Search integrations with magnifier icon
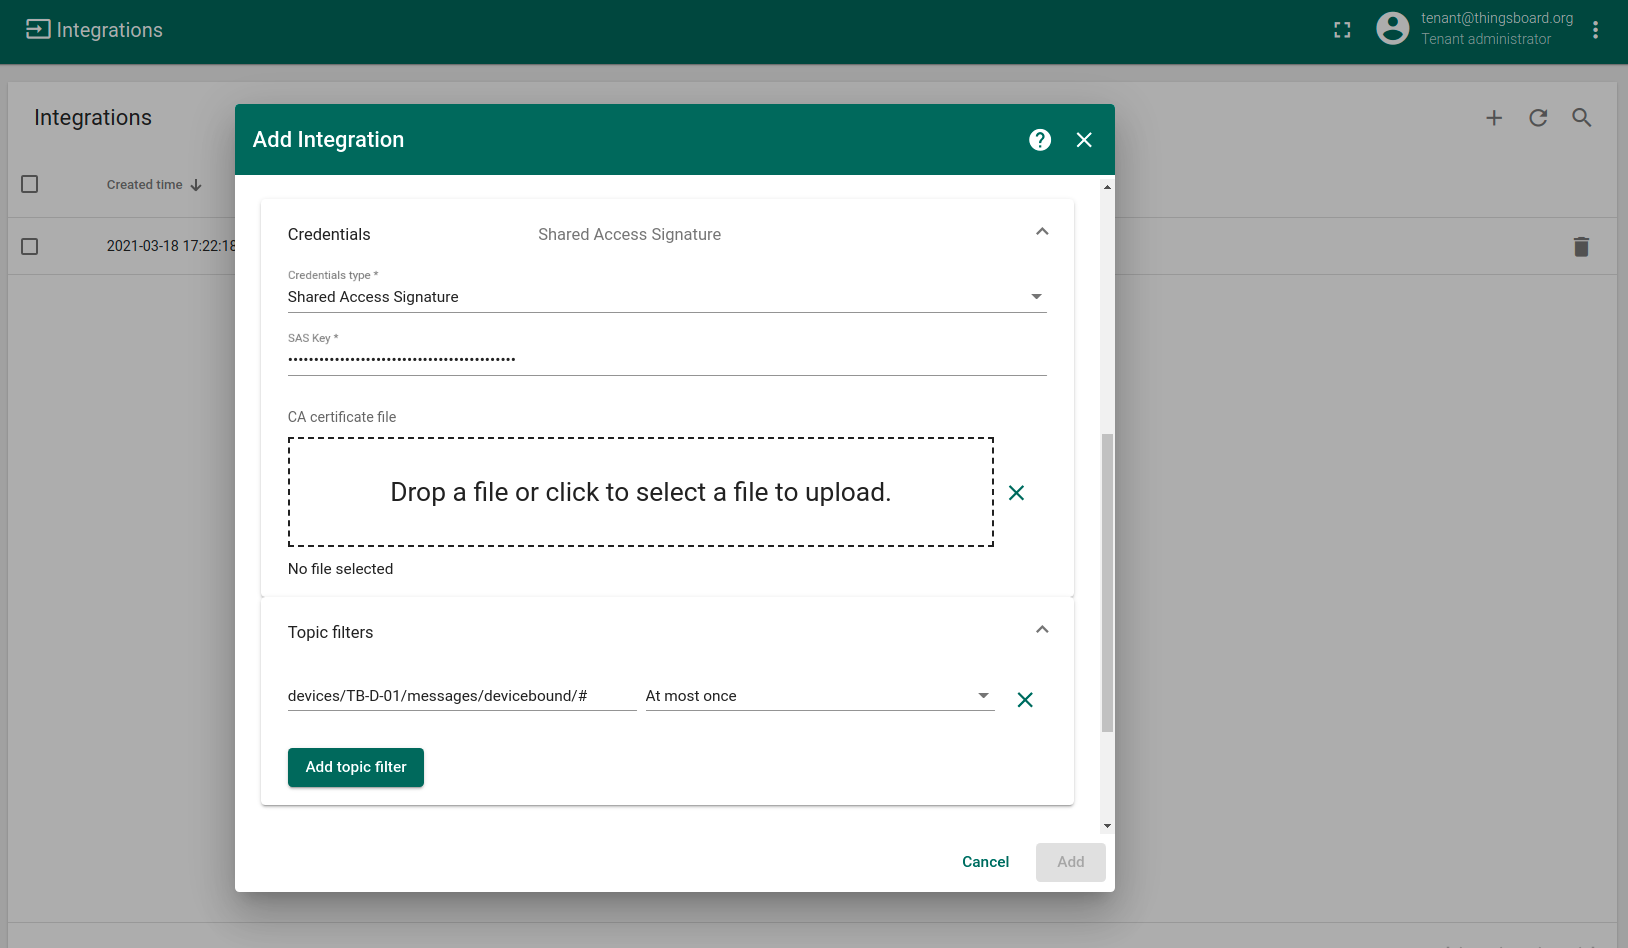This screenshot has height=948, width=1628. point(1582,118)
